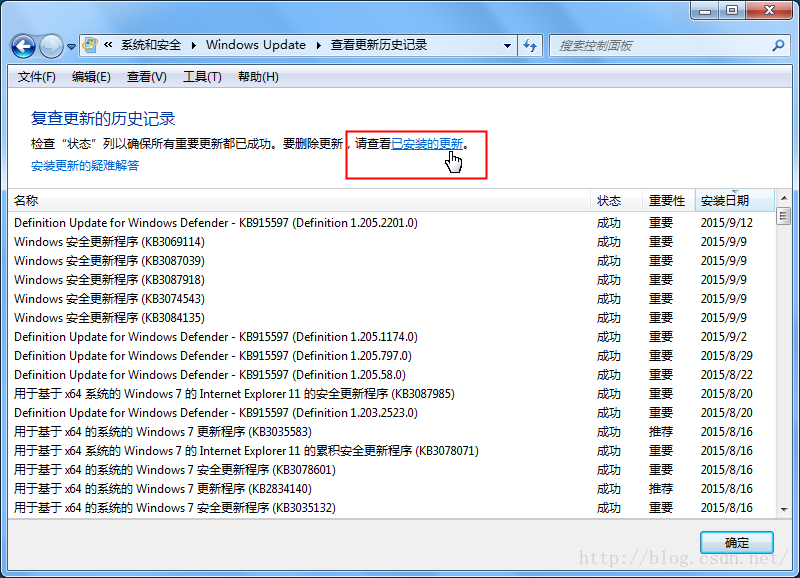Maximize the Windows Update history window
800x578 pixels.
tap(732, 10)
